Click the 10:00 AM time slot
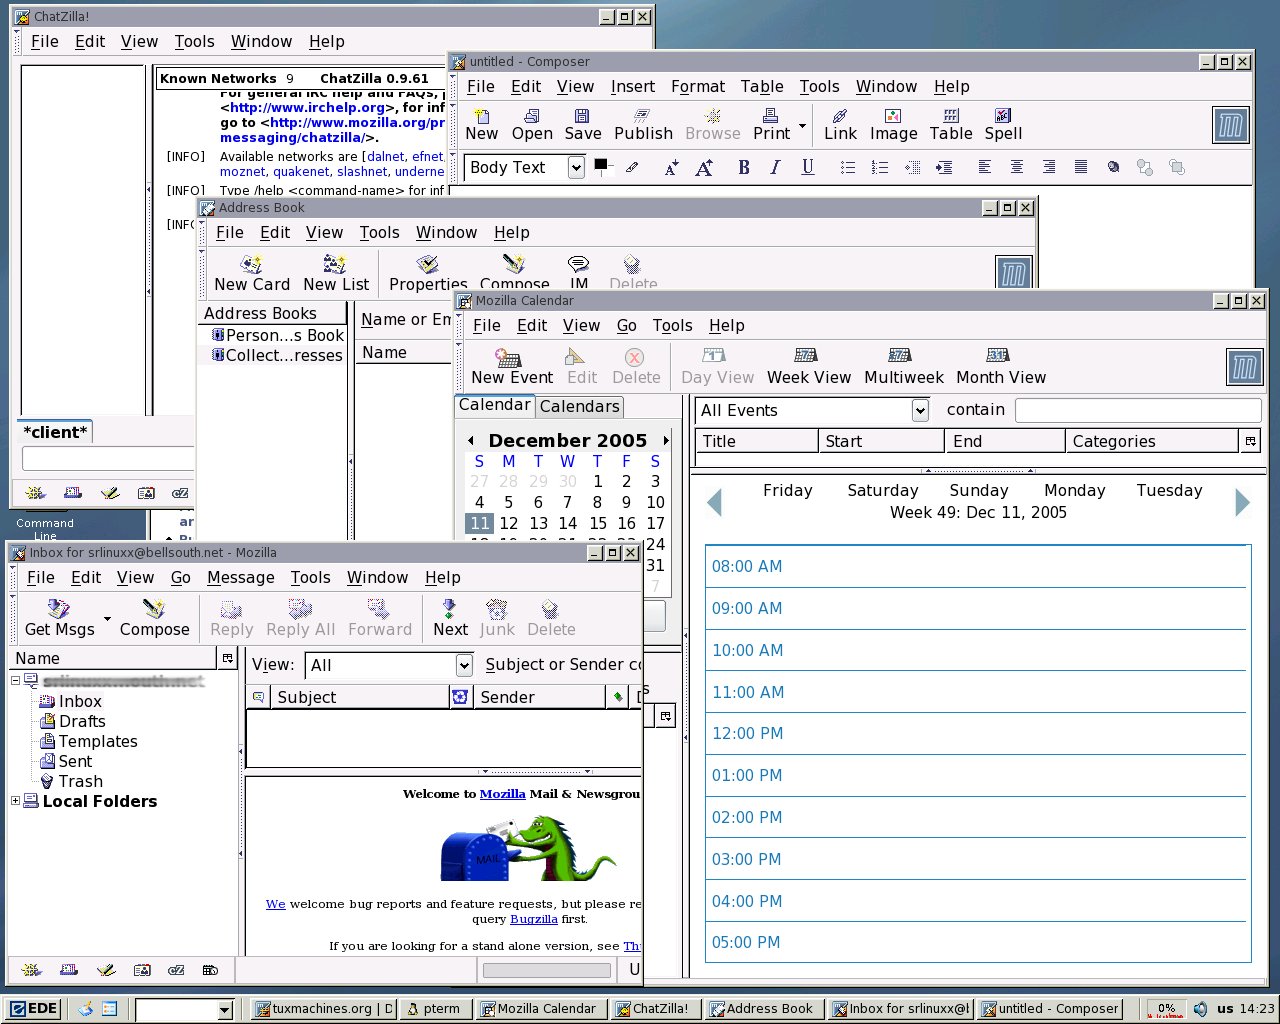1280x1024 pixels. tap(978, 650)
